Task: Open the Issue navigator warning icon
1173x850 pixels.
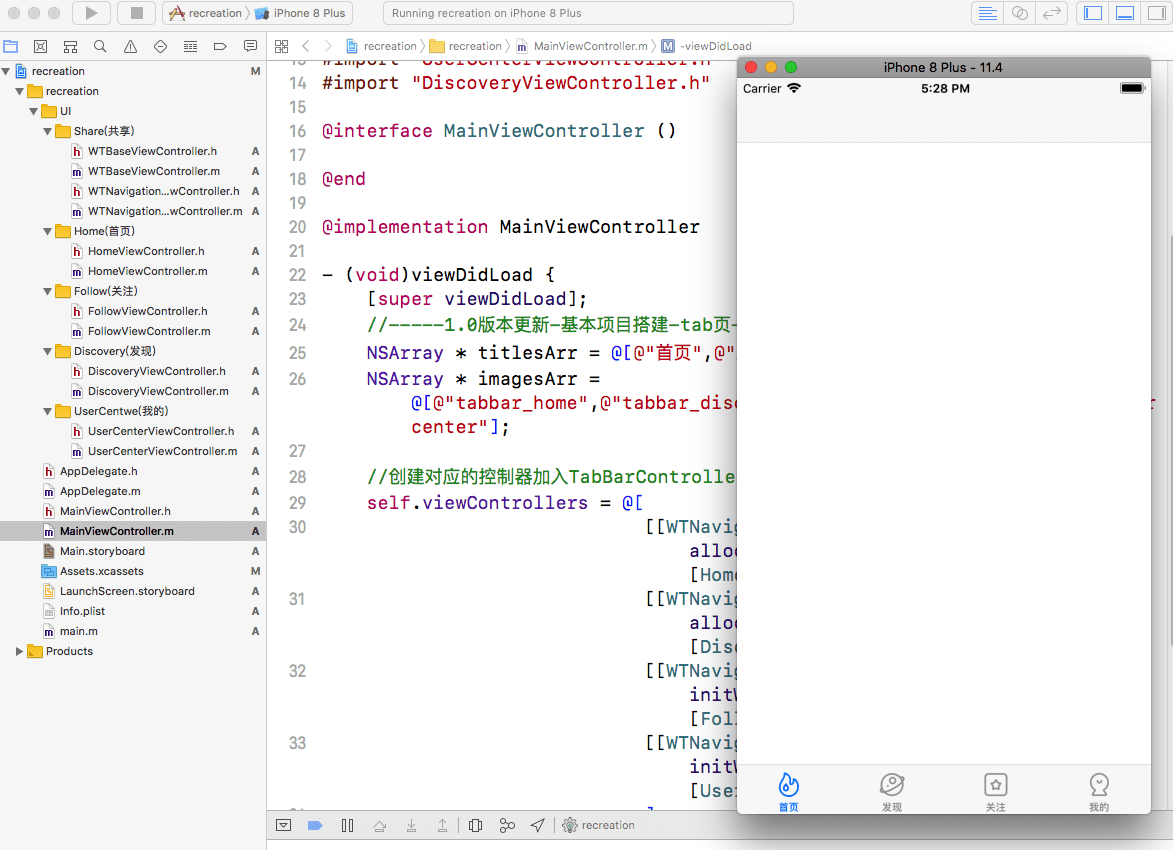Action: (x=130, y=47)
